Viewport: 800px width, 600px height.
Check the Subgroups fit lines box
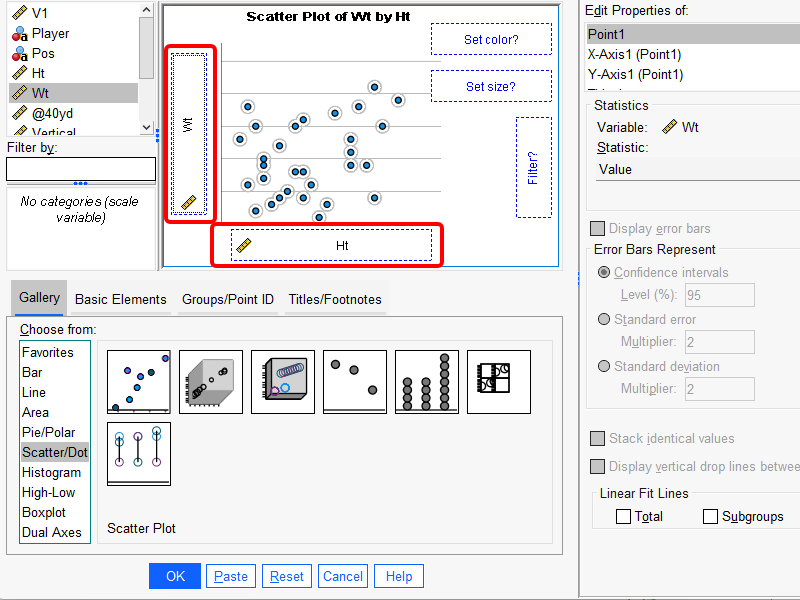click(710, 516)
